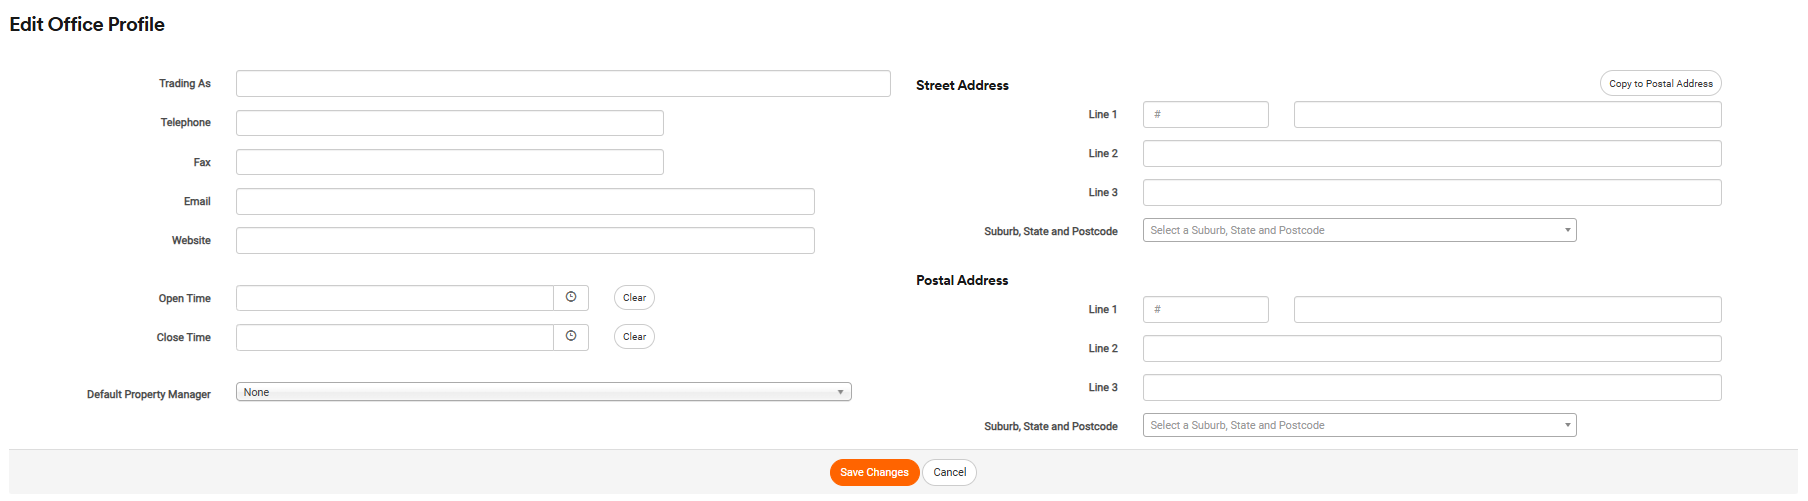This screenshot has width=1808, height=501.
Task: Click into the Open Time text field
Action: tap(394, 298)
